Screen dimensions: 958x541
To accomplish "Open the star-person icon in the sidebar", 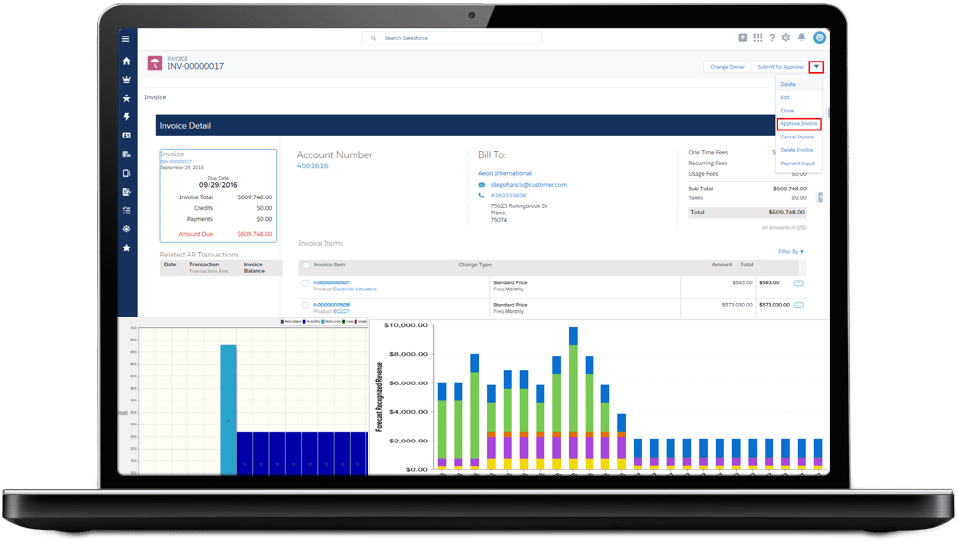I will [x=126, y=98].
